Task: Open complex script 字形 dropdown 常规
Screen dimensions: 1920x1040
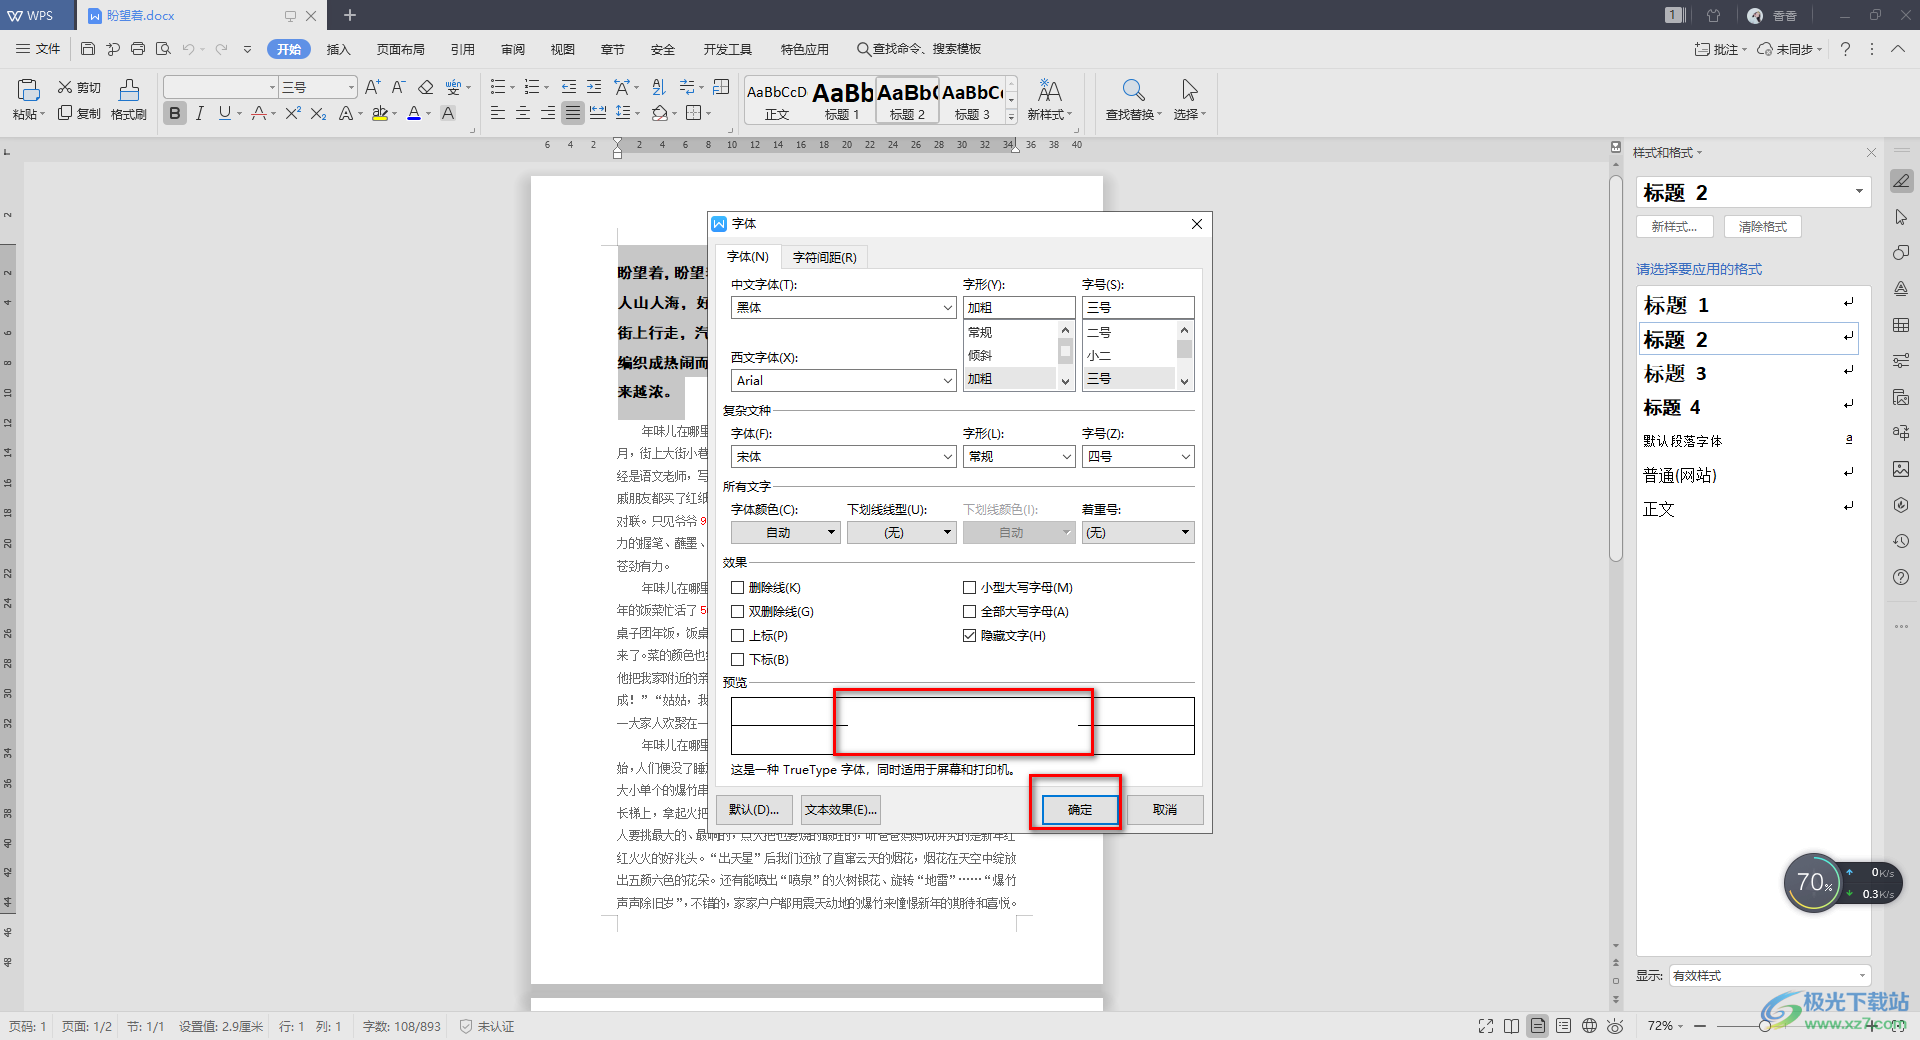Action: 1019,457
